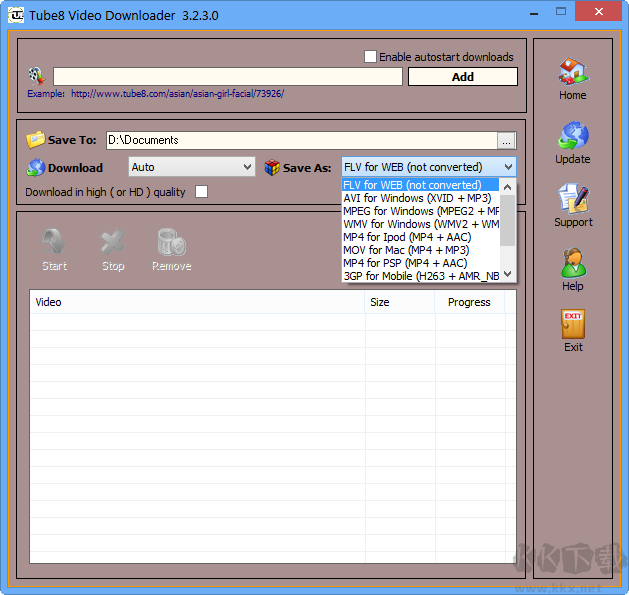This screenshot has height=595, width=629.
Task: Open the Auto download dropdown
Action: pyautogui.click(x=192, y=167)
